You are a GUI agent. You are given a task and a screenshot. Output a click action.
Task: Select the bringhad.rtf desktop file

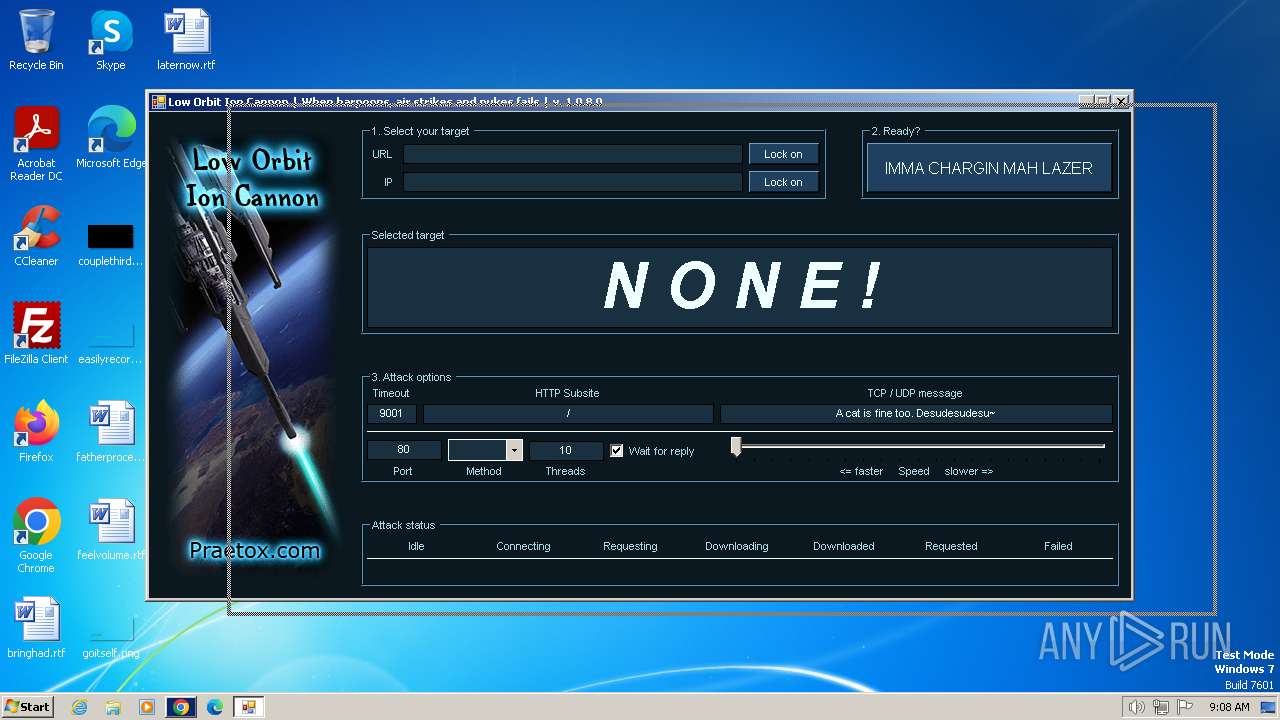[36, 627]
